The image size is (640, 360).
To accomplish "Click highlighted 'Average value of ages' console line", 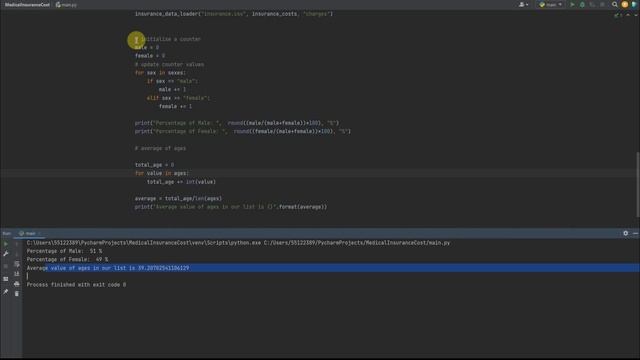I will 108,268.
